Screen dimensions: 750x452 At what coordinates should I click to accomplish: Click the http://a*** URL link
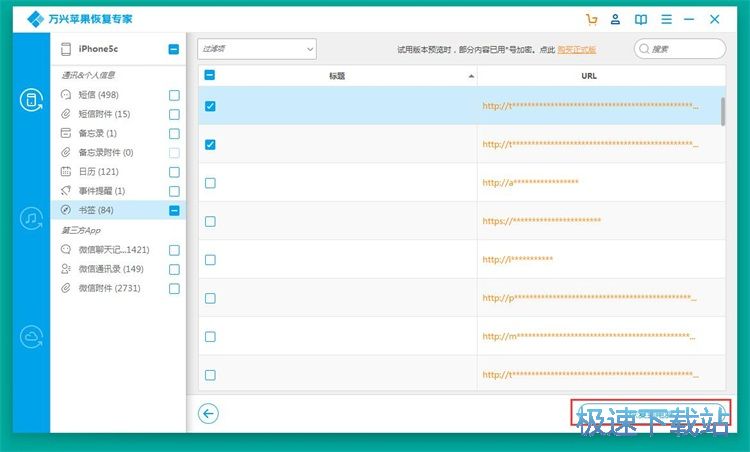tap(530, 183)
